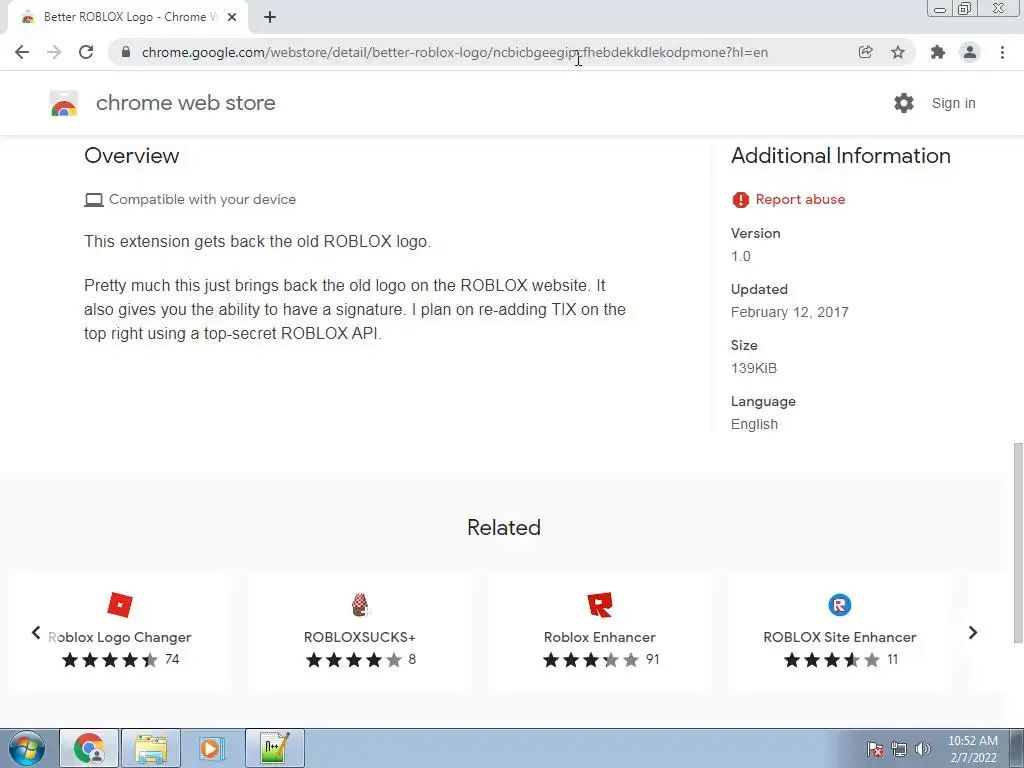Open Windows Explorer from taskbar
Viewport: 1024px width, 768px height.
pos(151,748)
